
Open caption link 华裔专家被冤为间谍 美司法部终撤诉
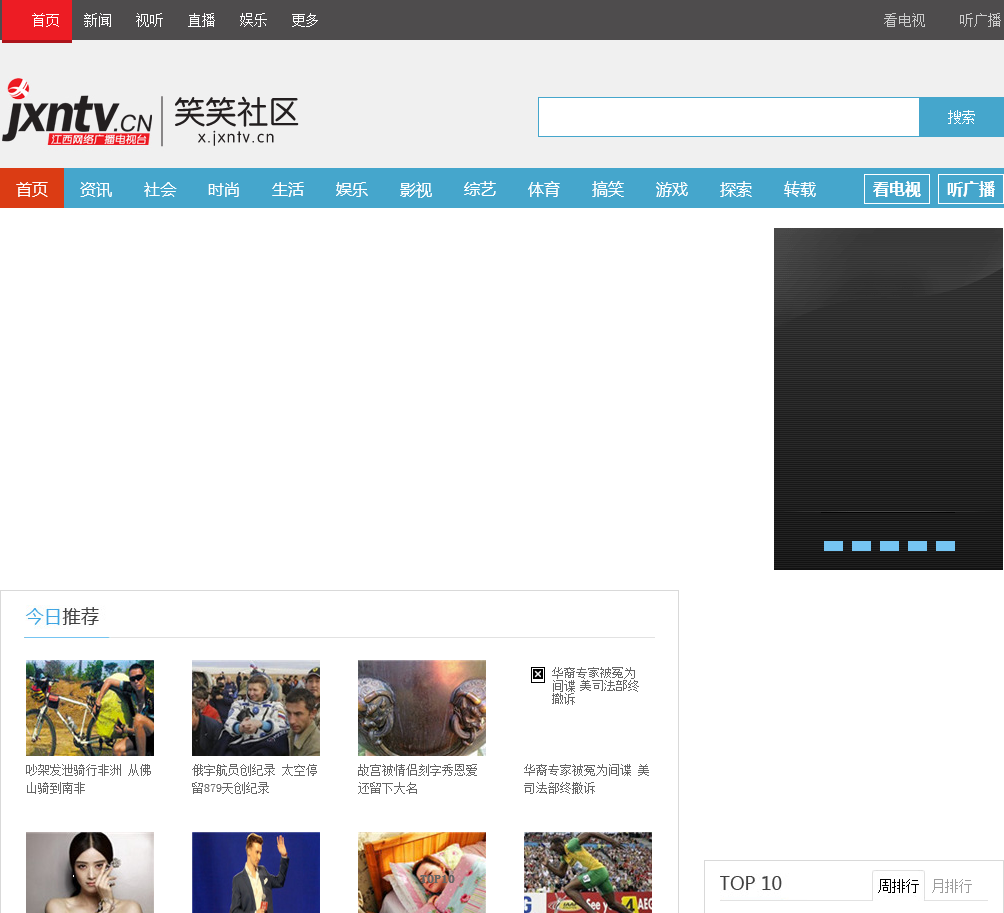[x=587, y=779]
